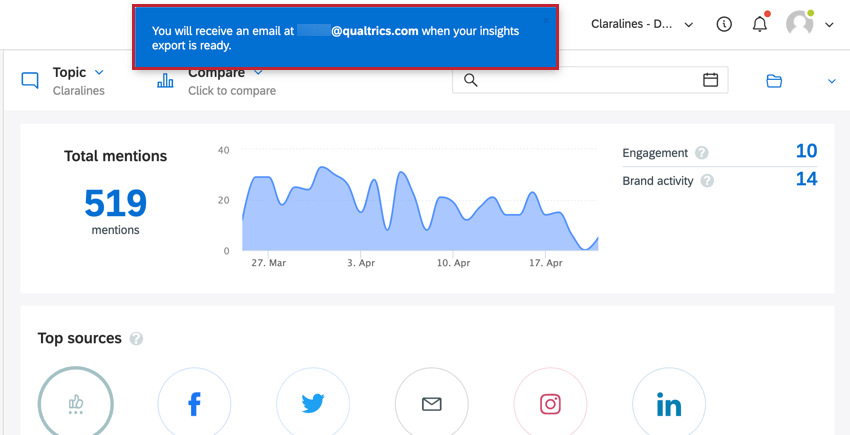Screen dimensions: 850x435
Task: Open the notifications bell
Action: (760, 24)
